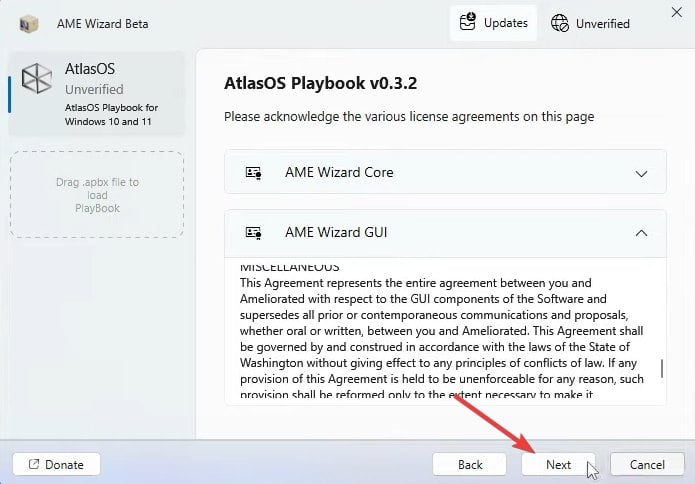Click the AtlasOS cube icon in sidebar
695x484 pixels.
[37, 80]
